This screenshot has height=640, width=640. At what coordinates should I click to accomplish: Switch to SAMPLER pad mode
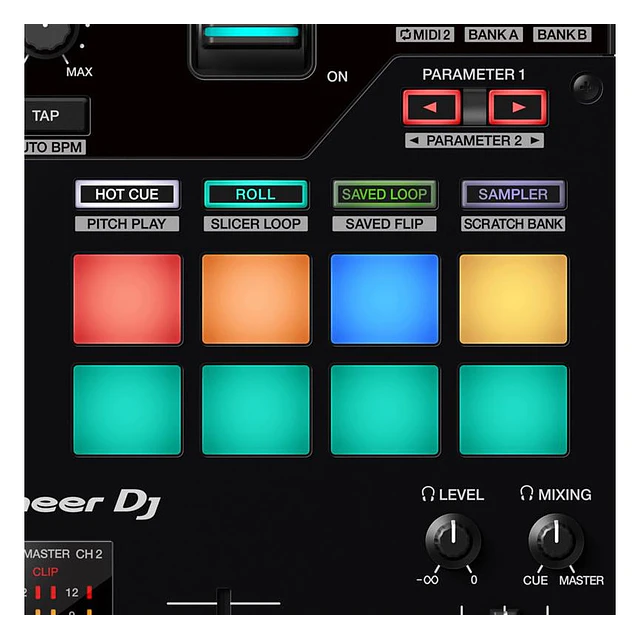coord(513,194)
